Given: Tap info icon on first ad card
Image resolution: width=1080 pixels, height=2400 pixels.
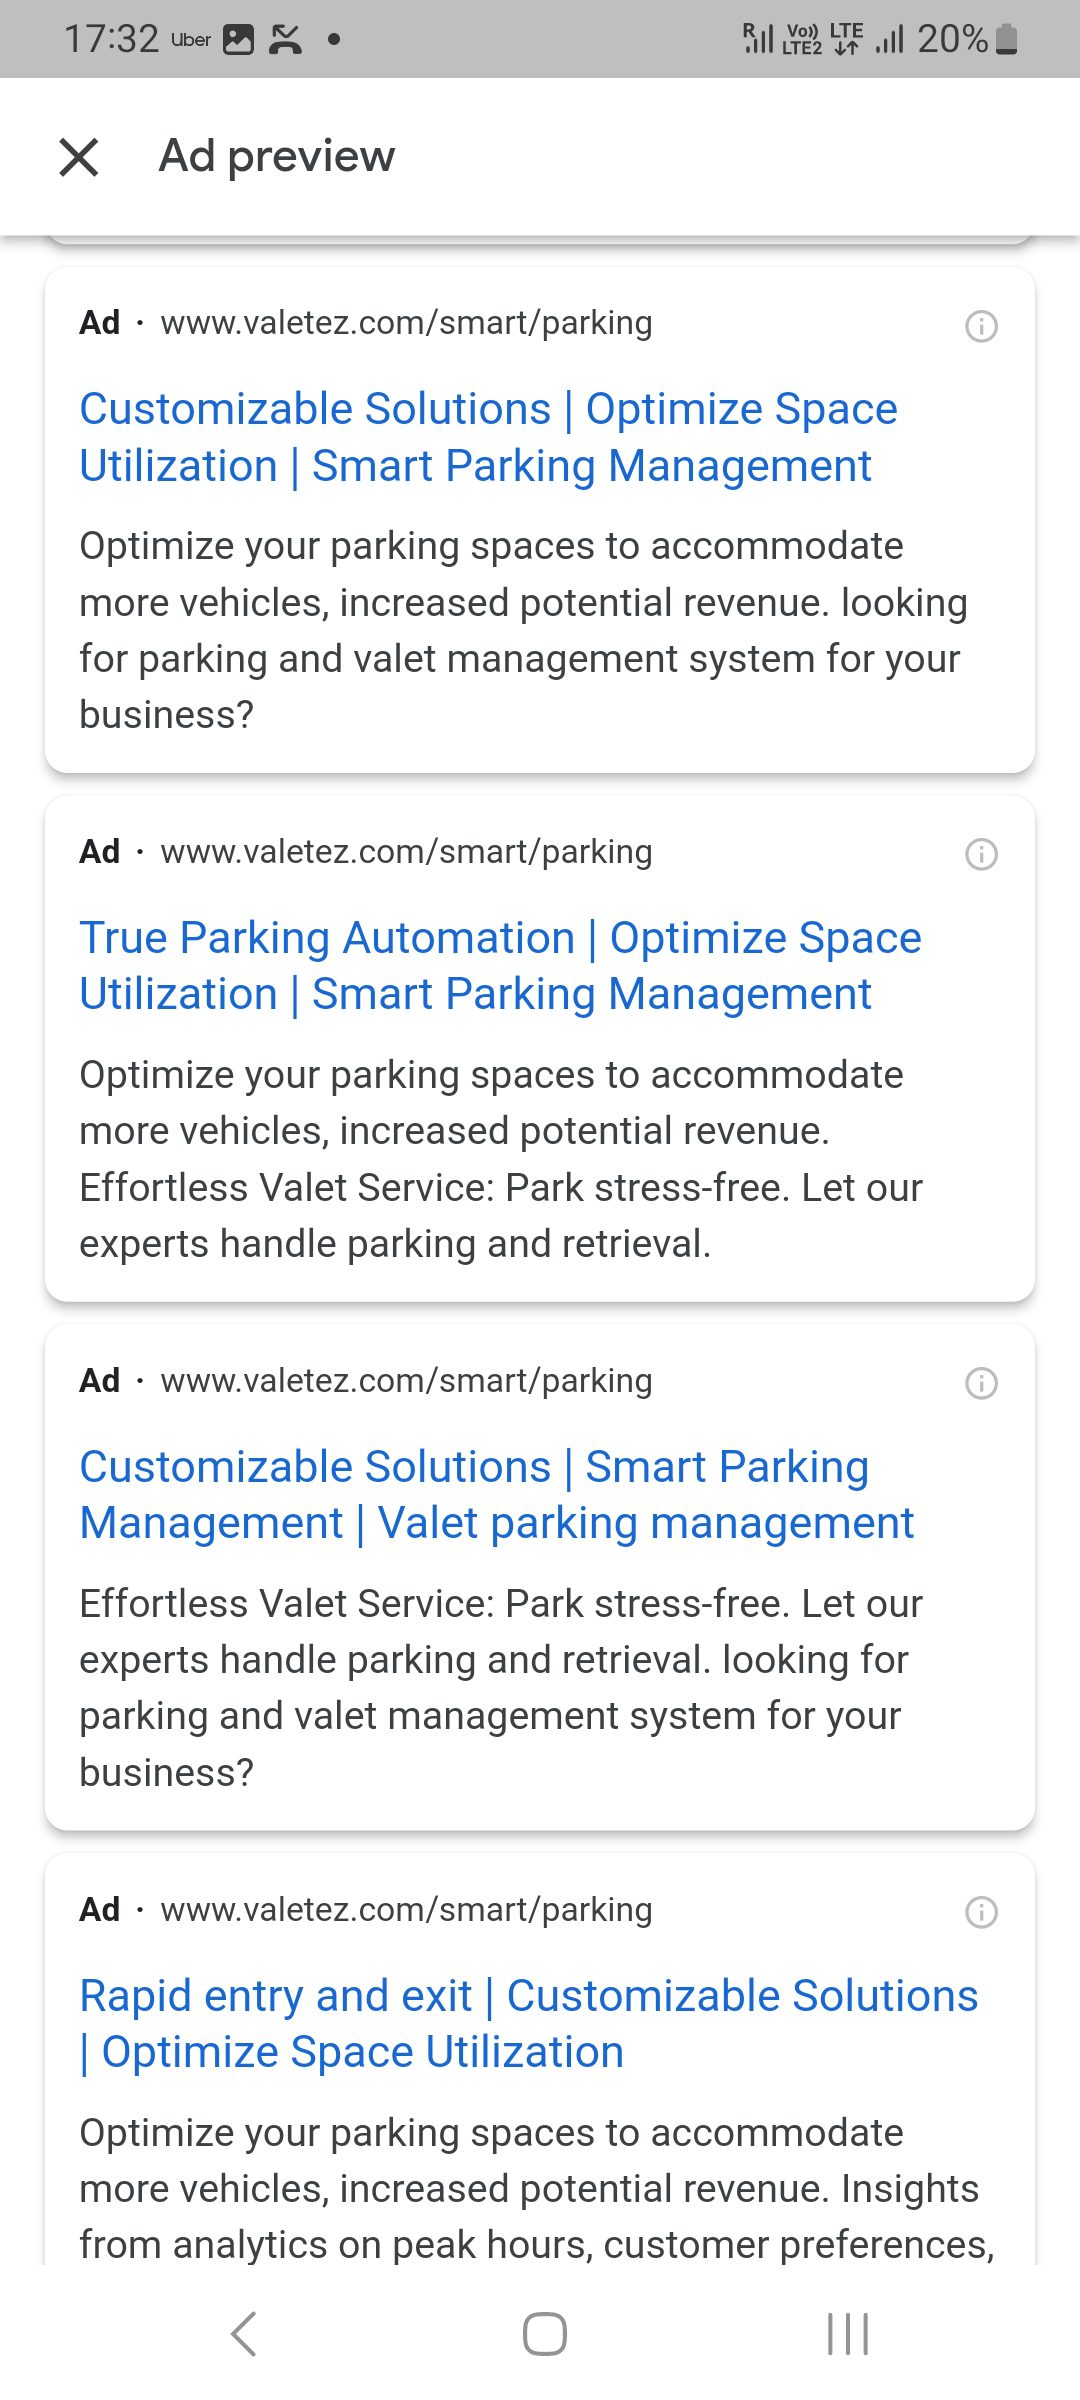Looking at the screenshot, I should [981, 326].
